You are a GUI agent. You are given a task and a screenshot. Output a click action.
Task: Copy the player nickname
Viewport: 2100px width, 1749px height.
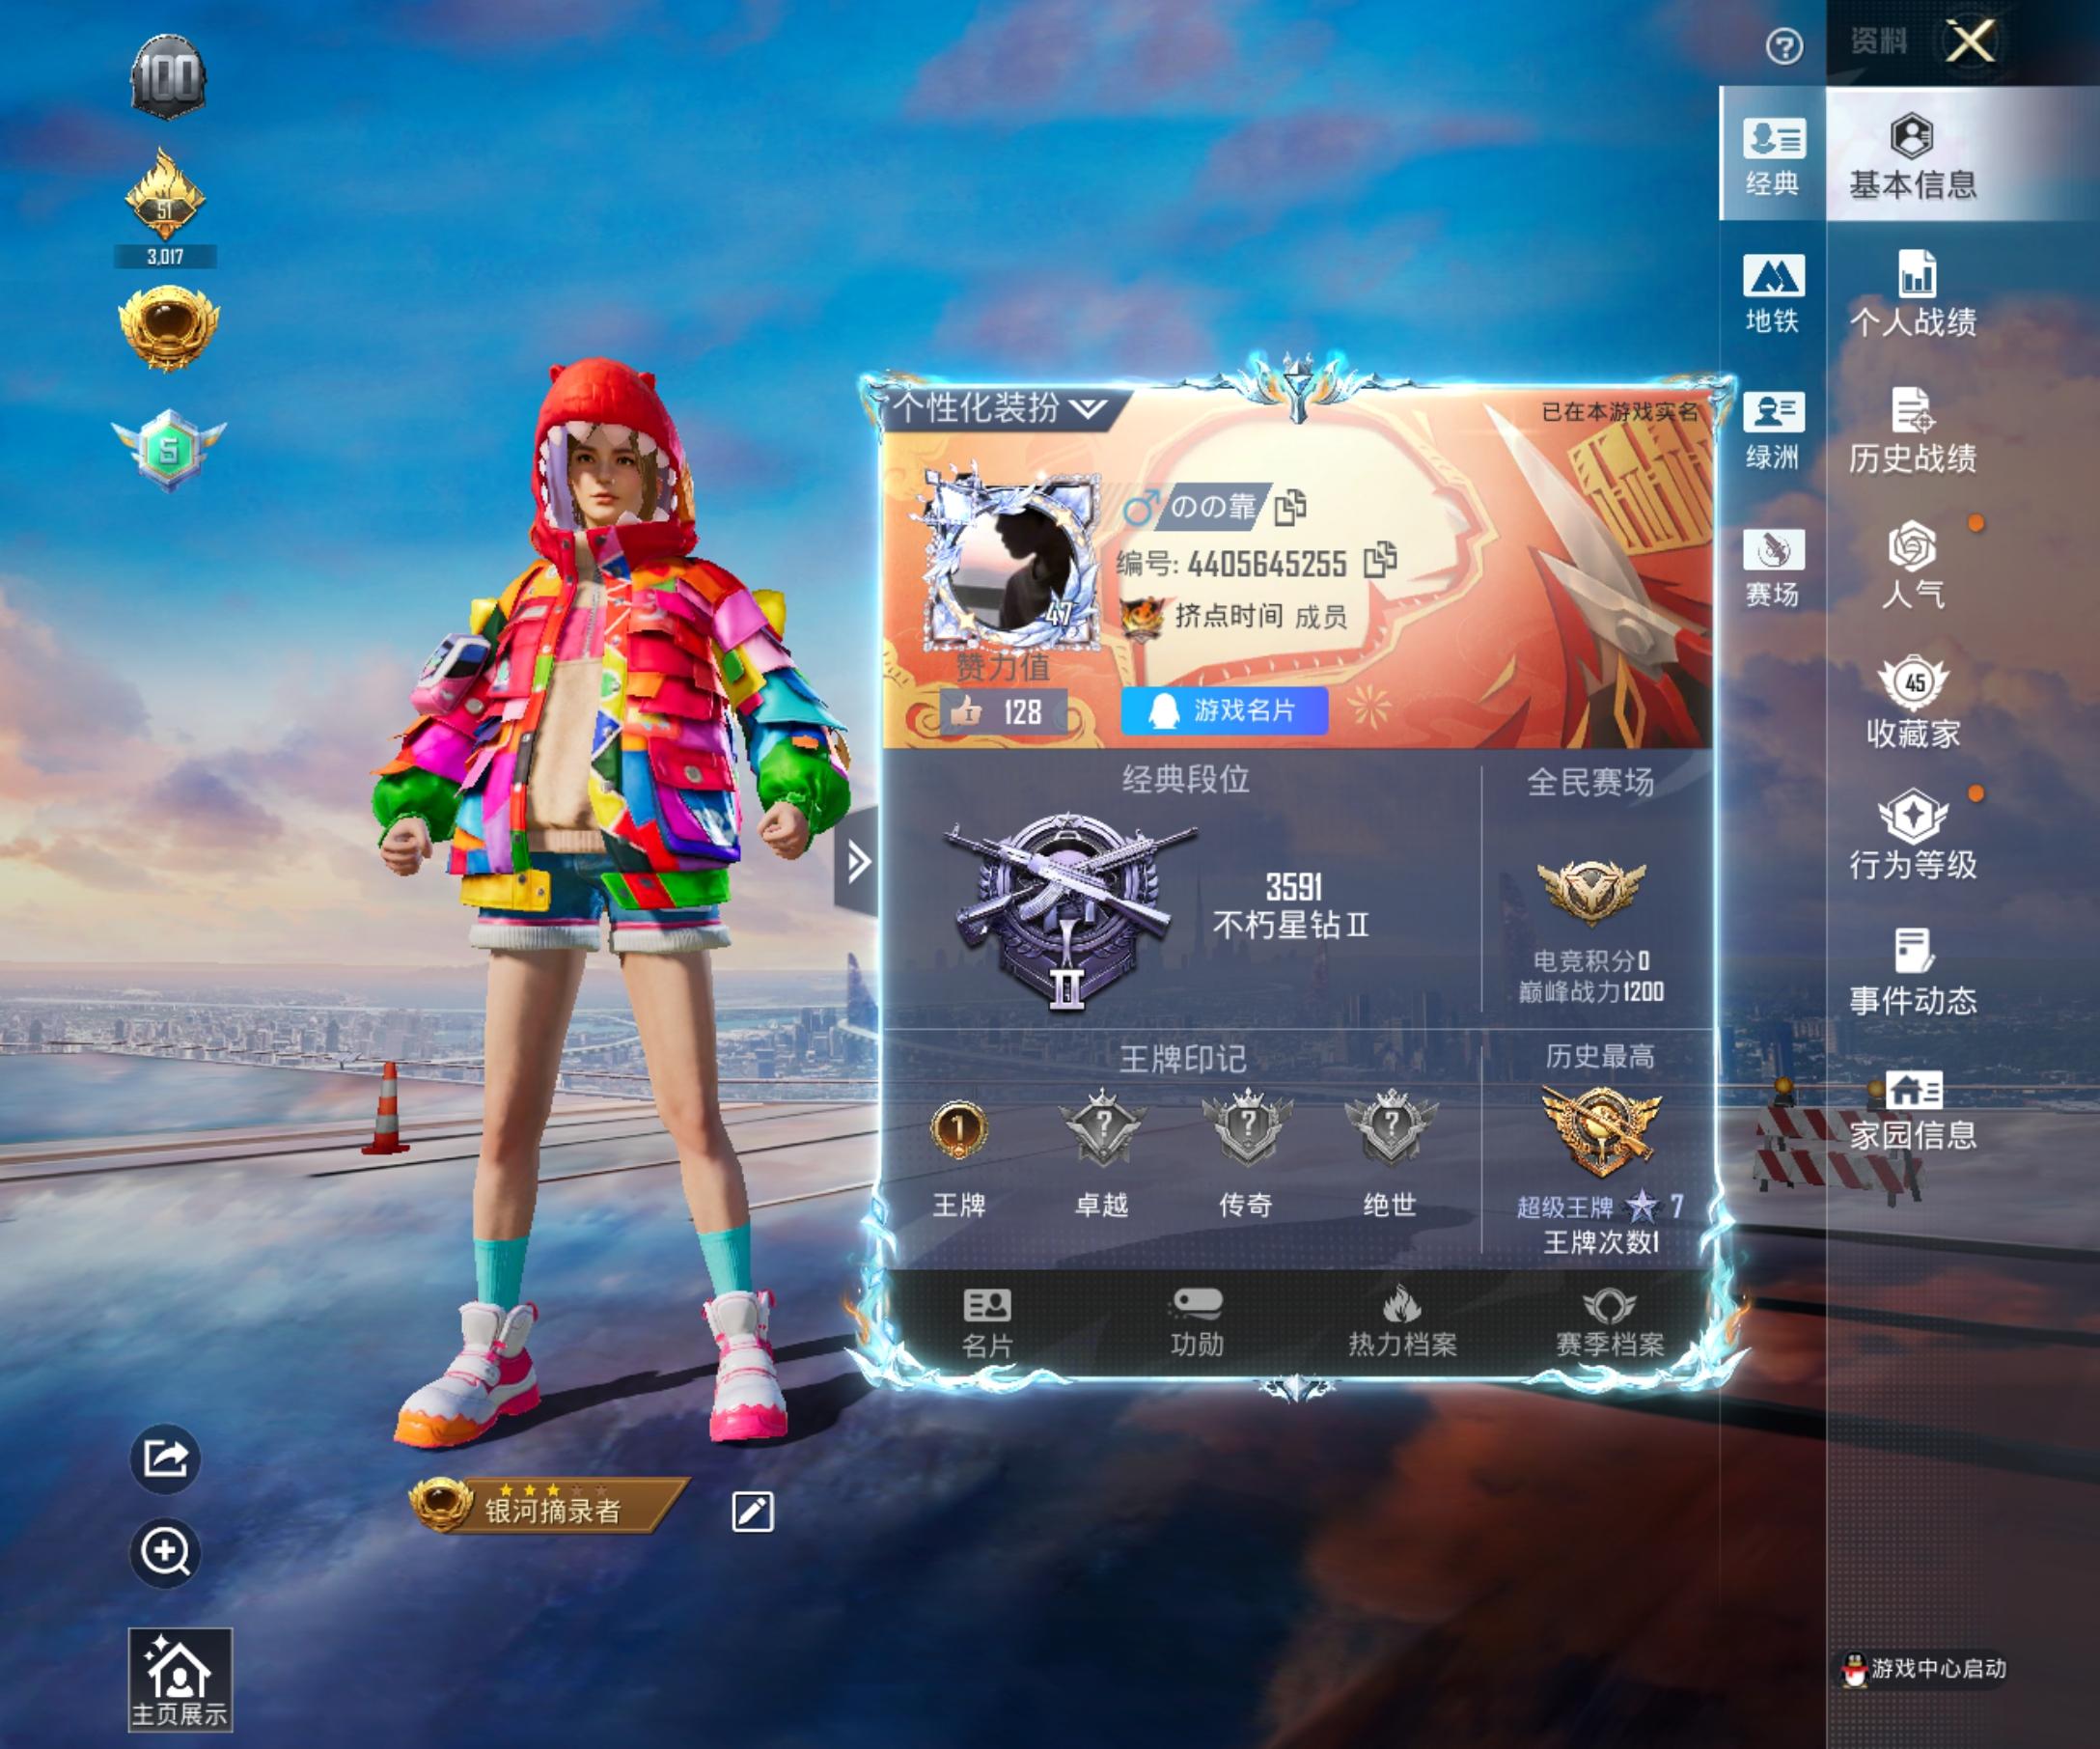(1291, 507)
